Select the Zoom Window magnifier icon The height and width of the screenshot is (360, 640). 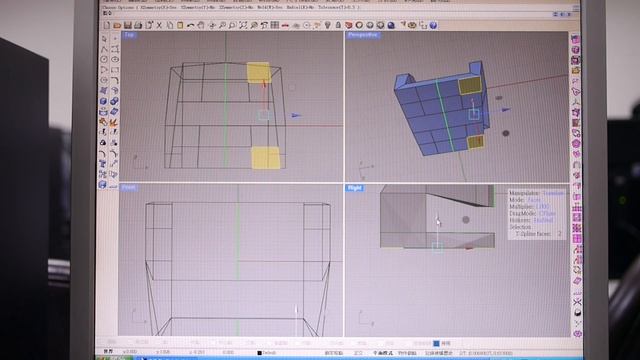pos(233,25)
